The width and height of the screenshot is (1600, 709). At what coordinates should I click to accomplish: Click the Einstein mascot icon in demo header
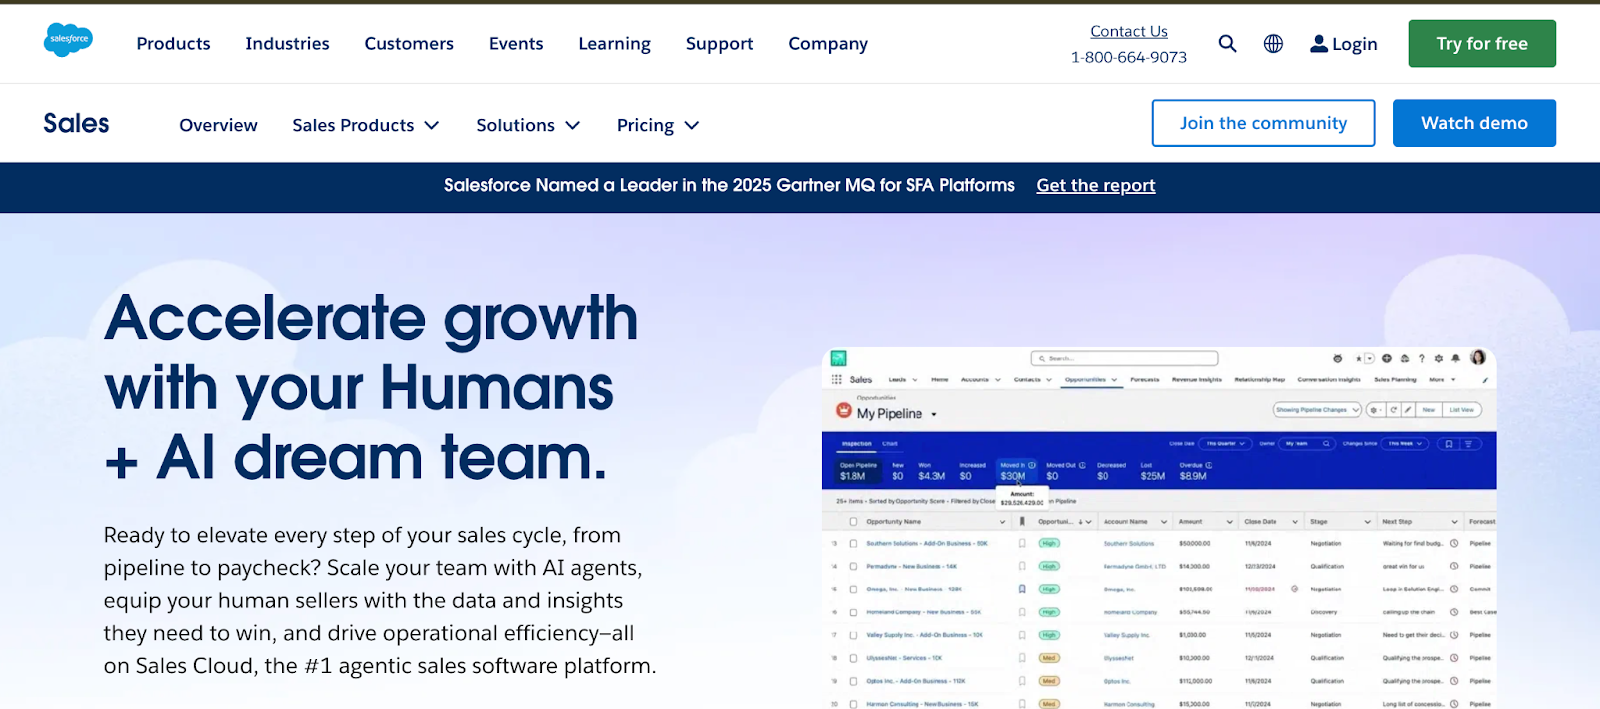(1338, 358)
